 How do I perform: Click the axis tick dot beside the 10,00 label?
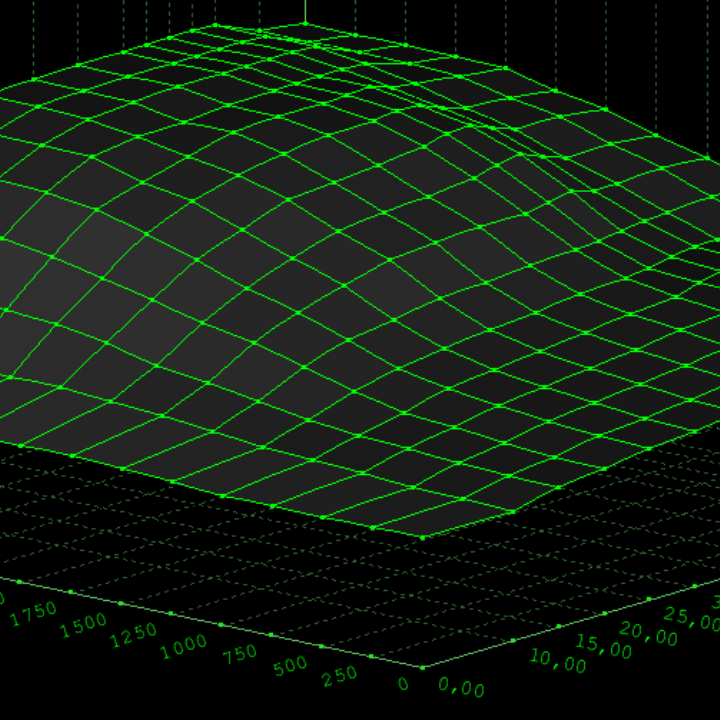point(513,641)
